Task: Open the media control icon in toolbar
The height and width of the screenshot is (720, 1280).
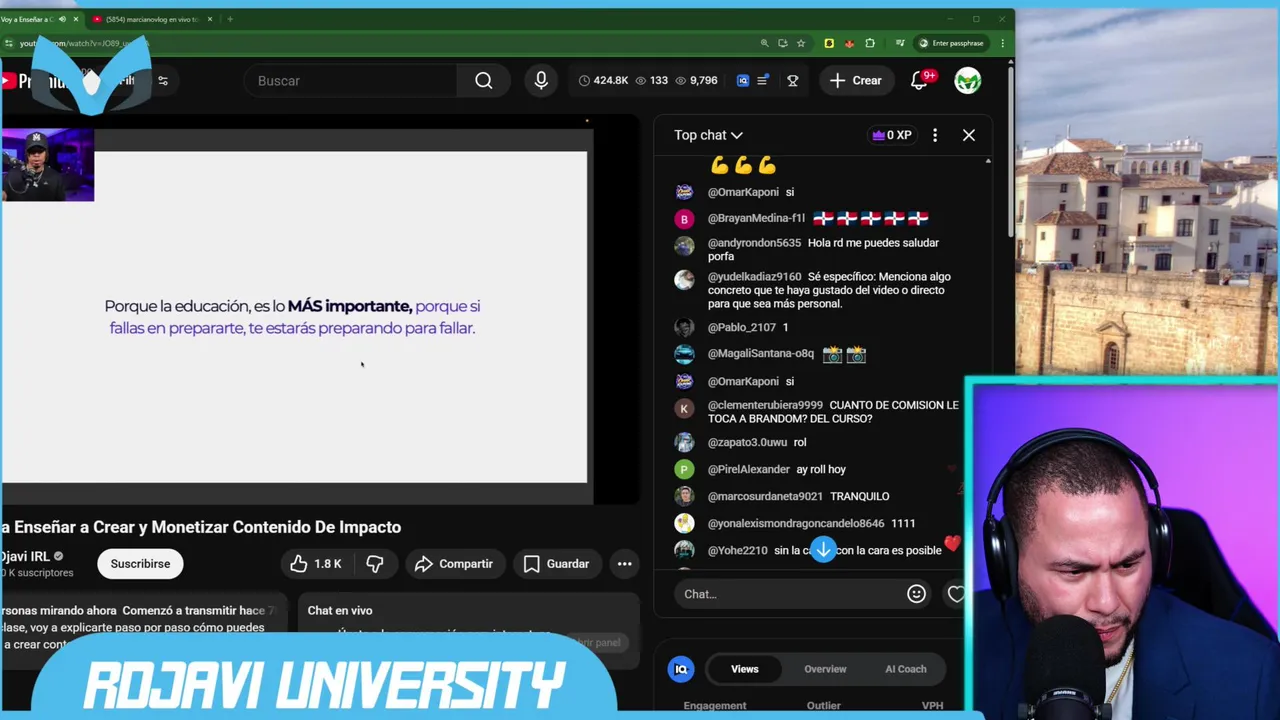Action: (900, 43)
